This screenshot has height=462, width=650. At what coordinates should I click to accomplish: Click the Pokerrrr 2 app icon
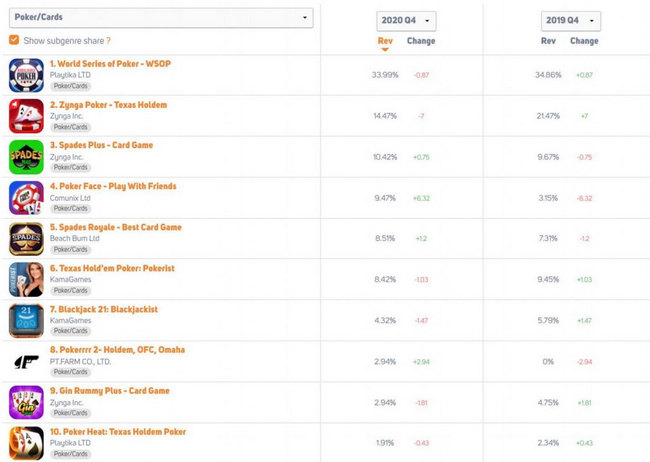[26, 362]
